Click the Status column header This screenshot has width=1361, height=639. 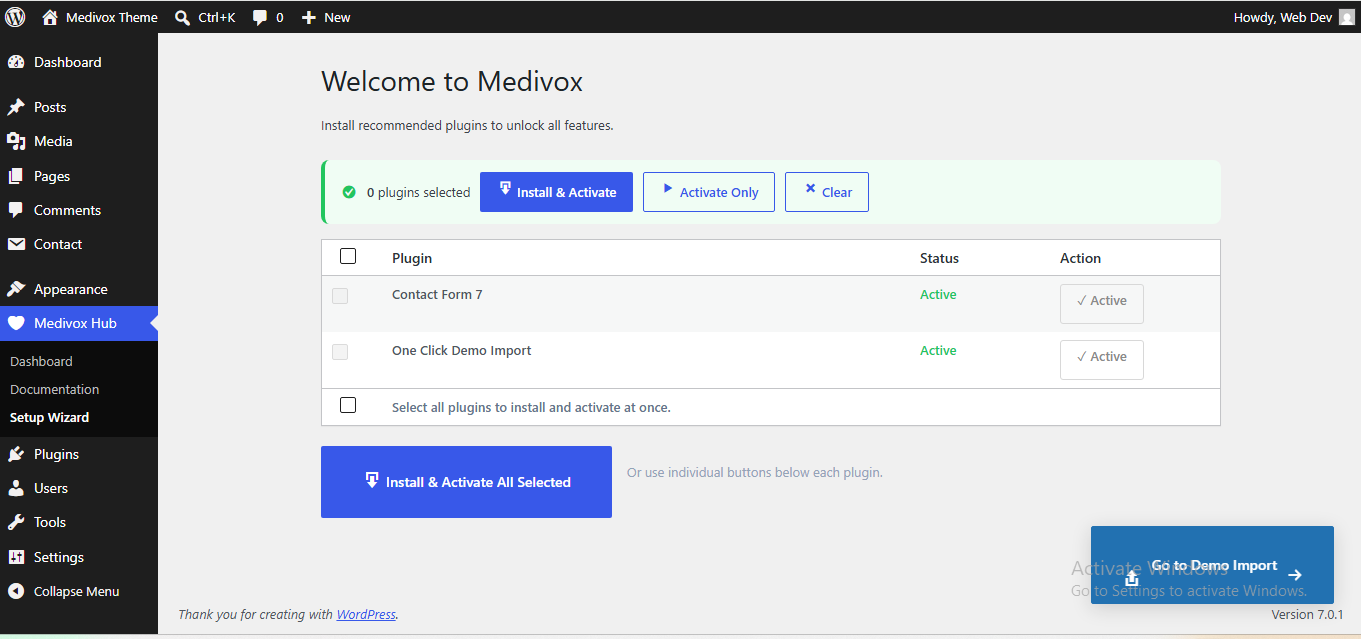[x=939, y=258]
